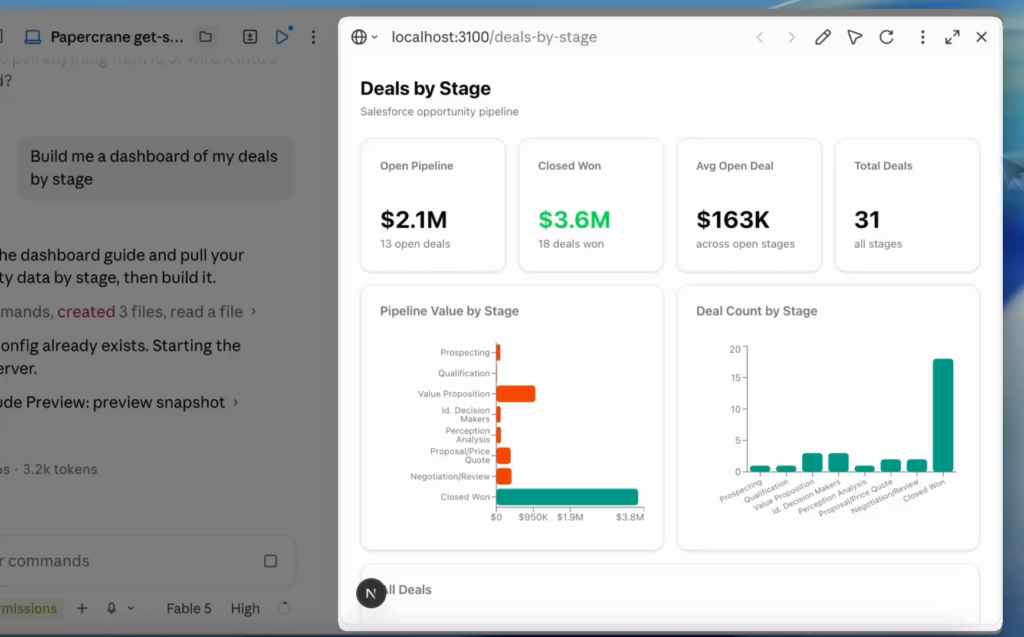Click the loading spinner icon in bottom bar
The width and height of the screenshot is (1024, 637).
pyautogui.click(x=283, y=608)
